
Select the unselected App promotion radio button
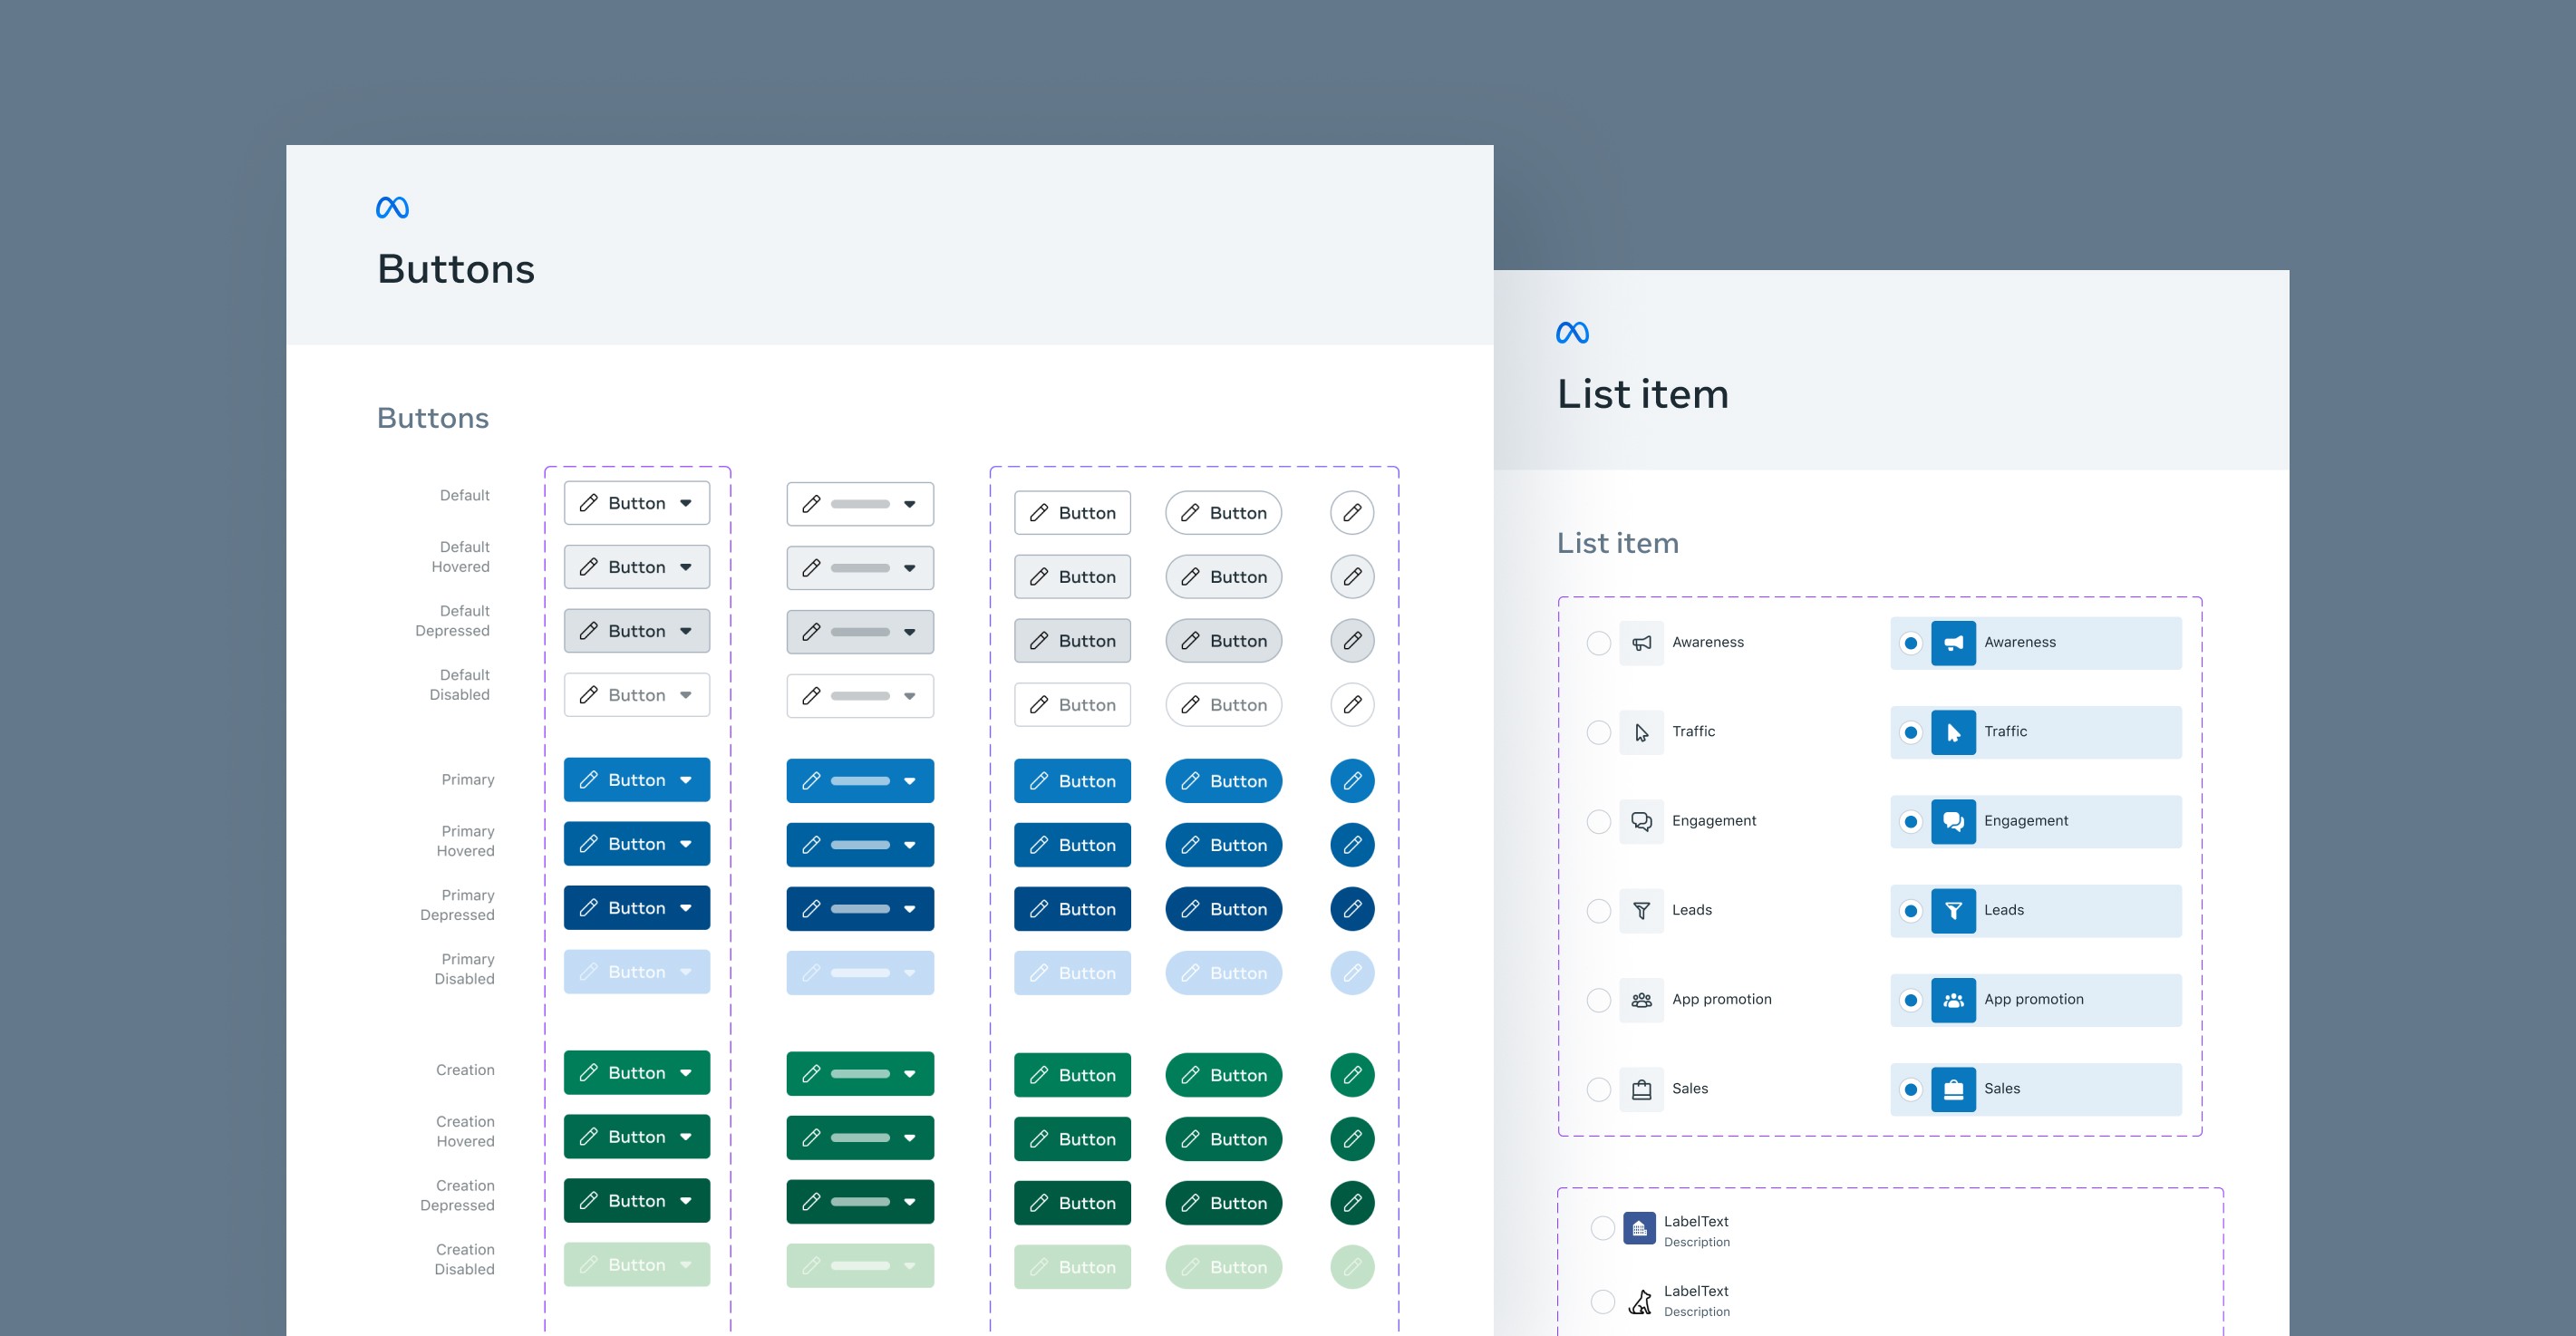click(1598, 1000)
